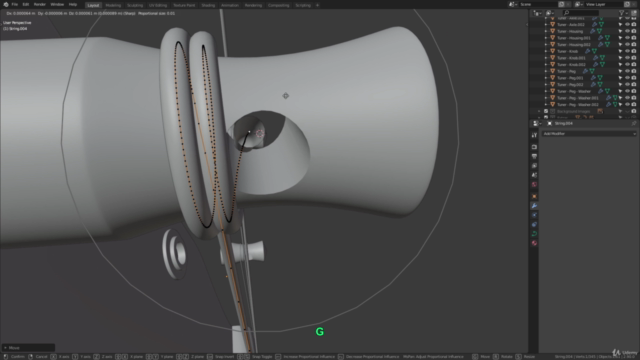The image size is (640, 360).
Task: Click the Blender logo icon
Action: coord(6,4)
